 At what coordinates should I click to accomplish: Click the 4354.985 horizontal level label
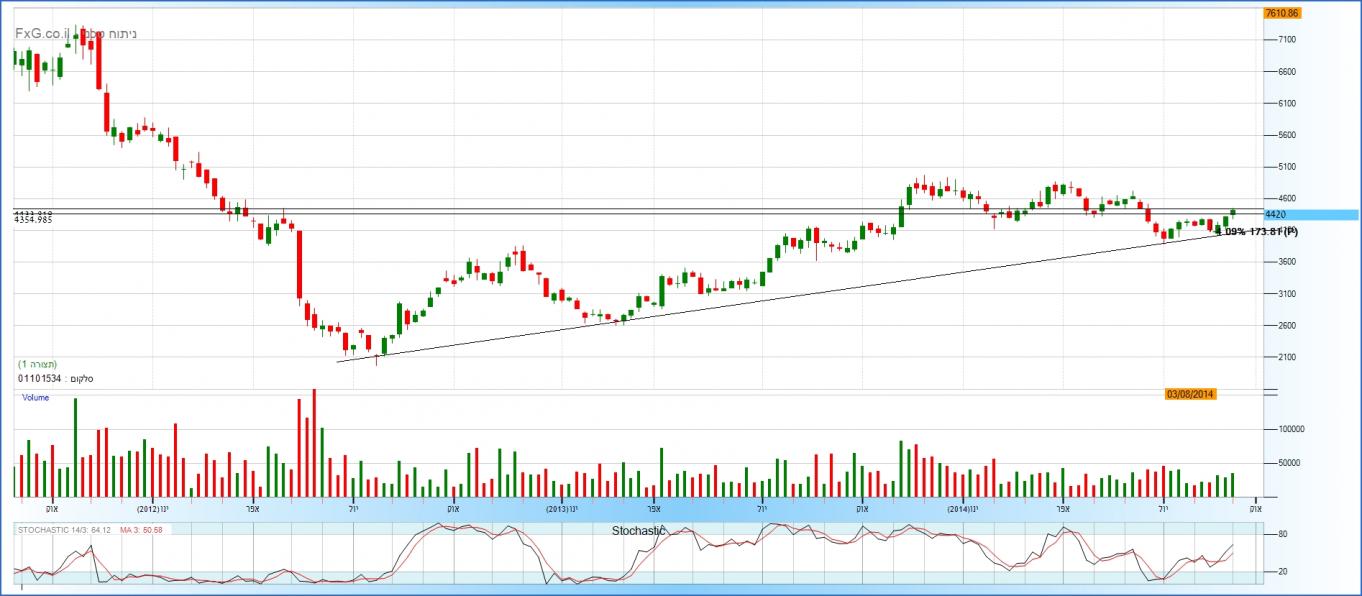point(33,220)
